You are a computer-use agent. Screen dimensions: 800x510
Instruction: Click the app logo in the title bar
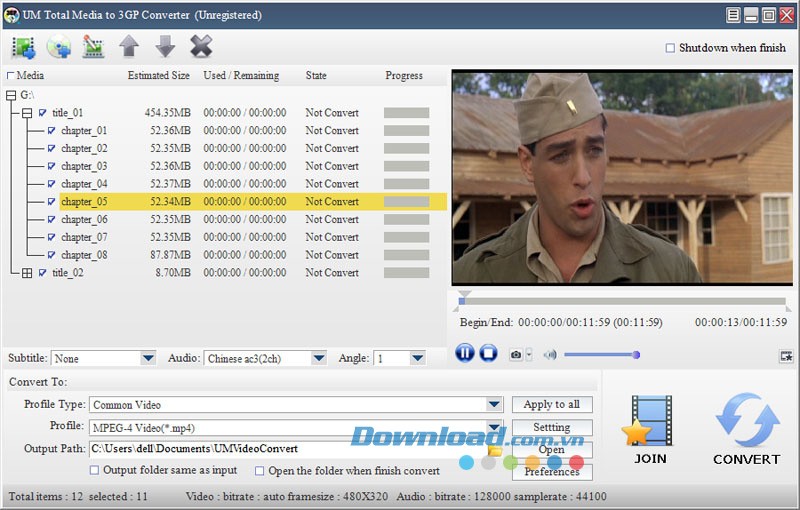[11, 15]
